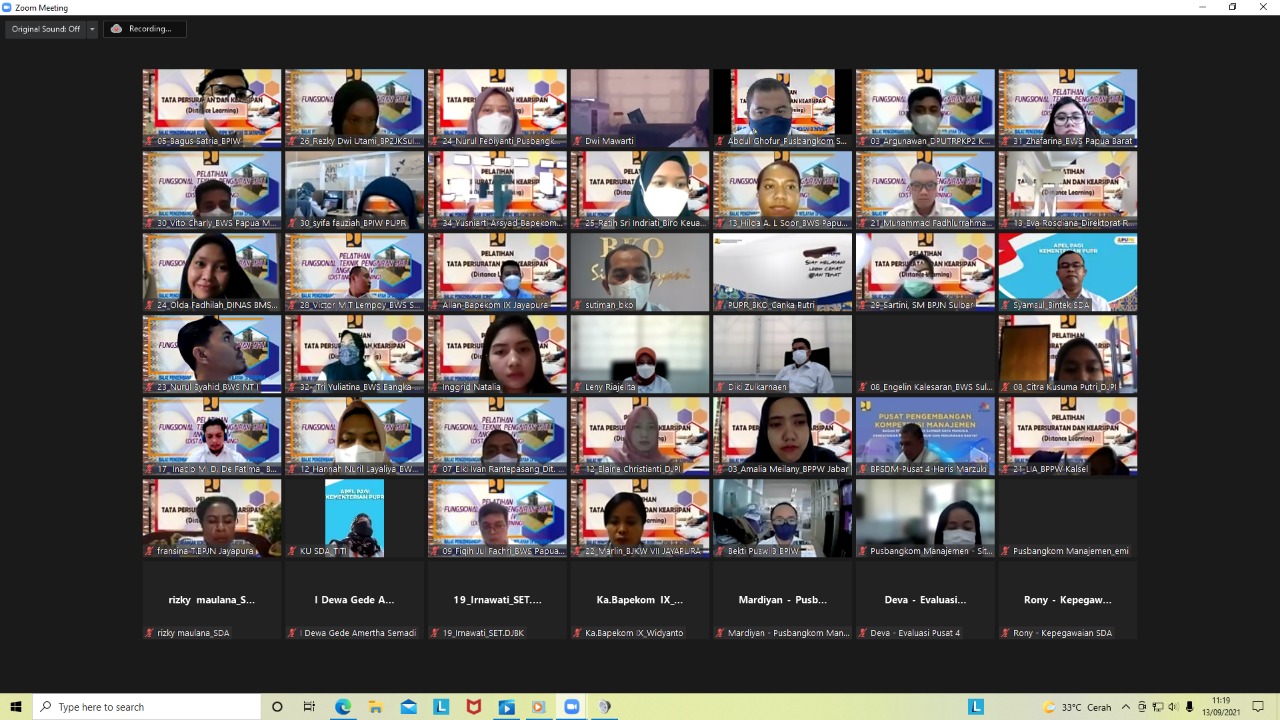Select the 05_Bagus Satria_BPIW video tile
This screenshot has width=1280, height=720.
212,108
